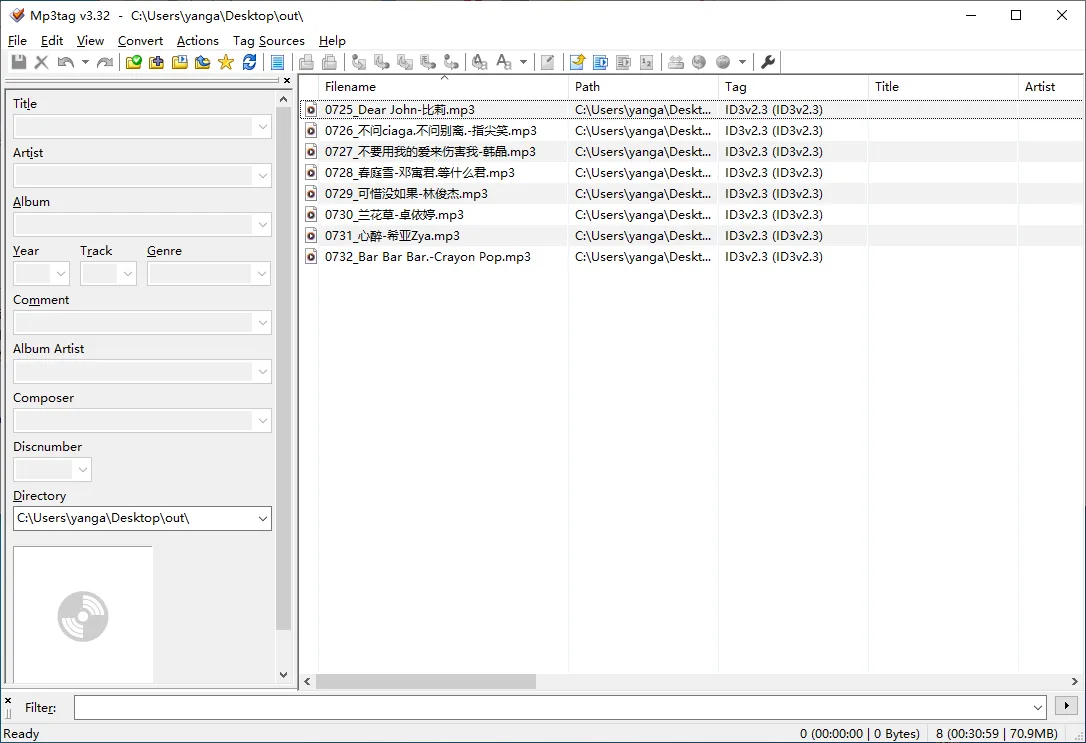Open the Convert menu
The image size is (1086, 743).
point(140,41)
